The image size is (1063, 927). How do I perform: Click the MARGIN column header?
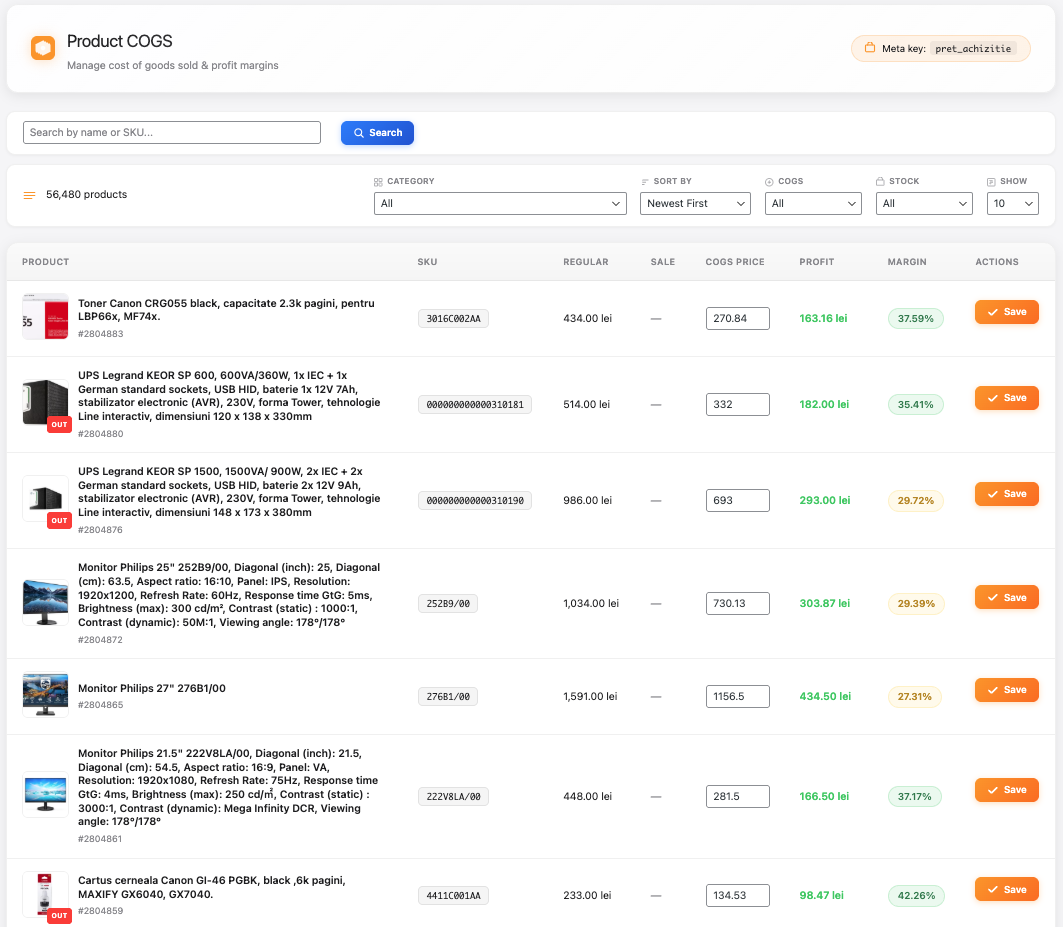point(907,262)
